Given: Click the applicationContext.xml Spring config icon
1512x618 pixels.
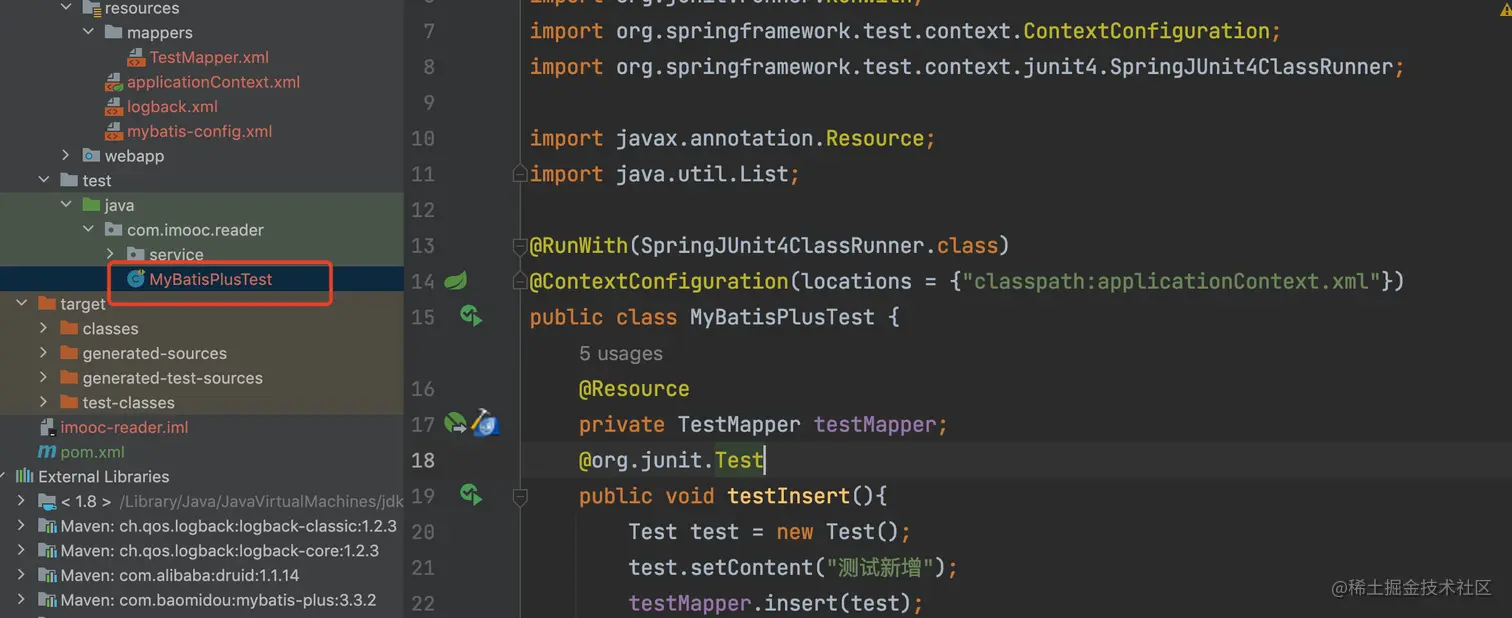Looking at the screenshot, I should (x=113, y=82).
